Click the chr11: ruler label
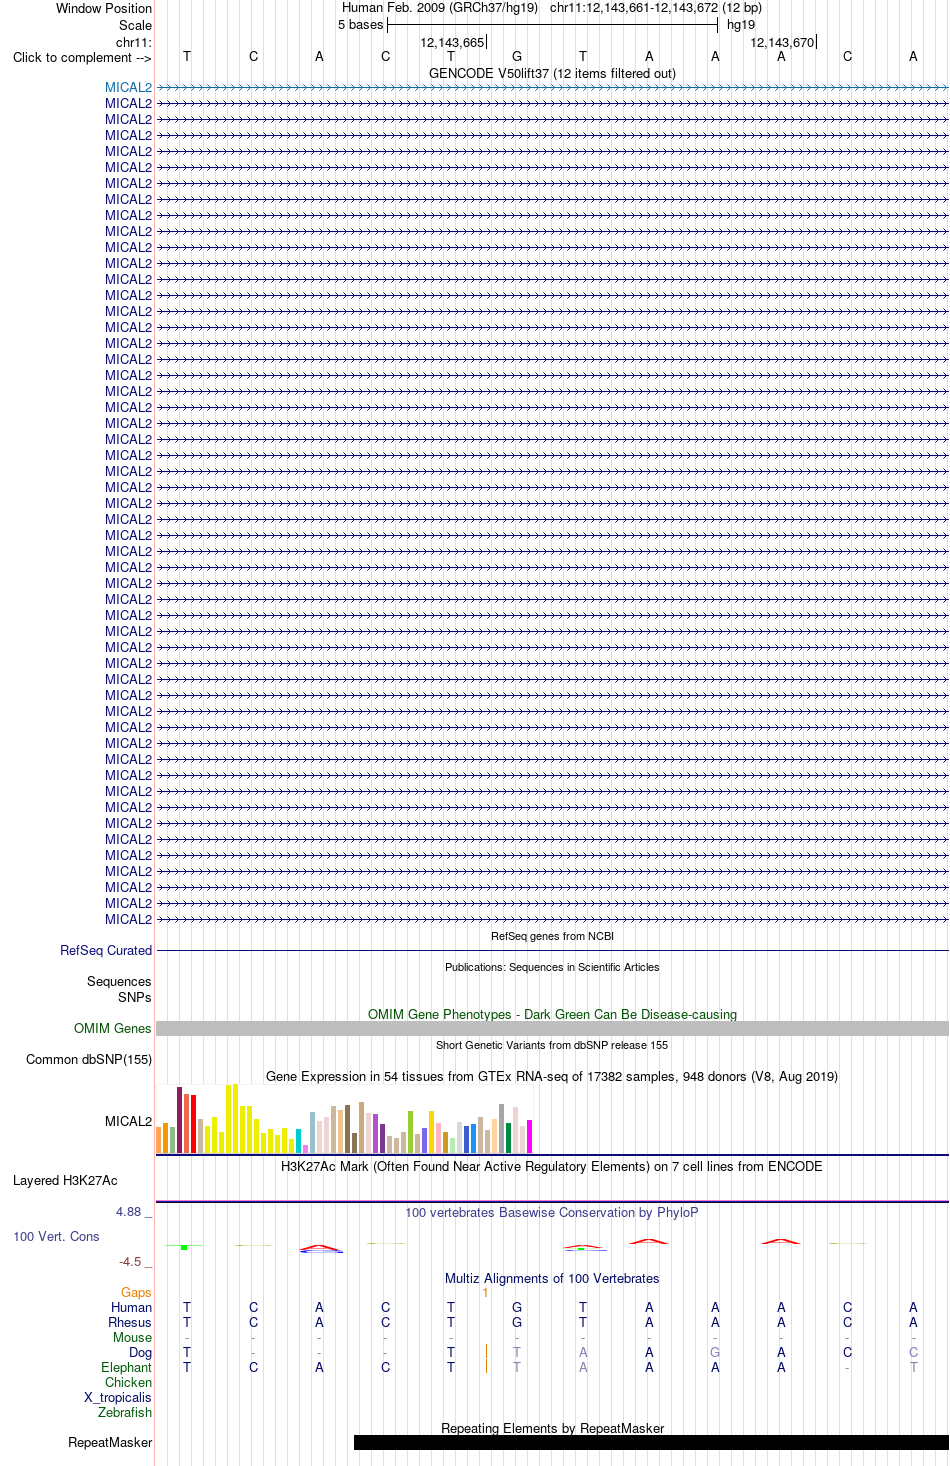The width and height of the screenshot is (950, 1466). click(134, 42)
